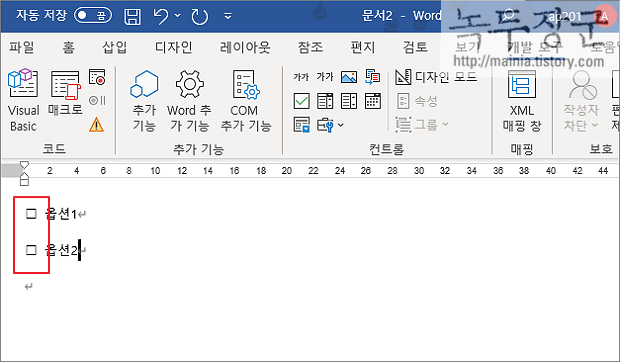Open the Macros dialog
The image size is (620, 362).
pyautogui.click(x=65, y=93)
